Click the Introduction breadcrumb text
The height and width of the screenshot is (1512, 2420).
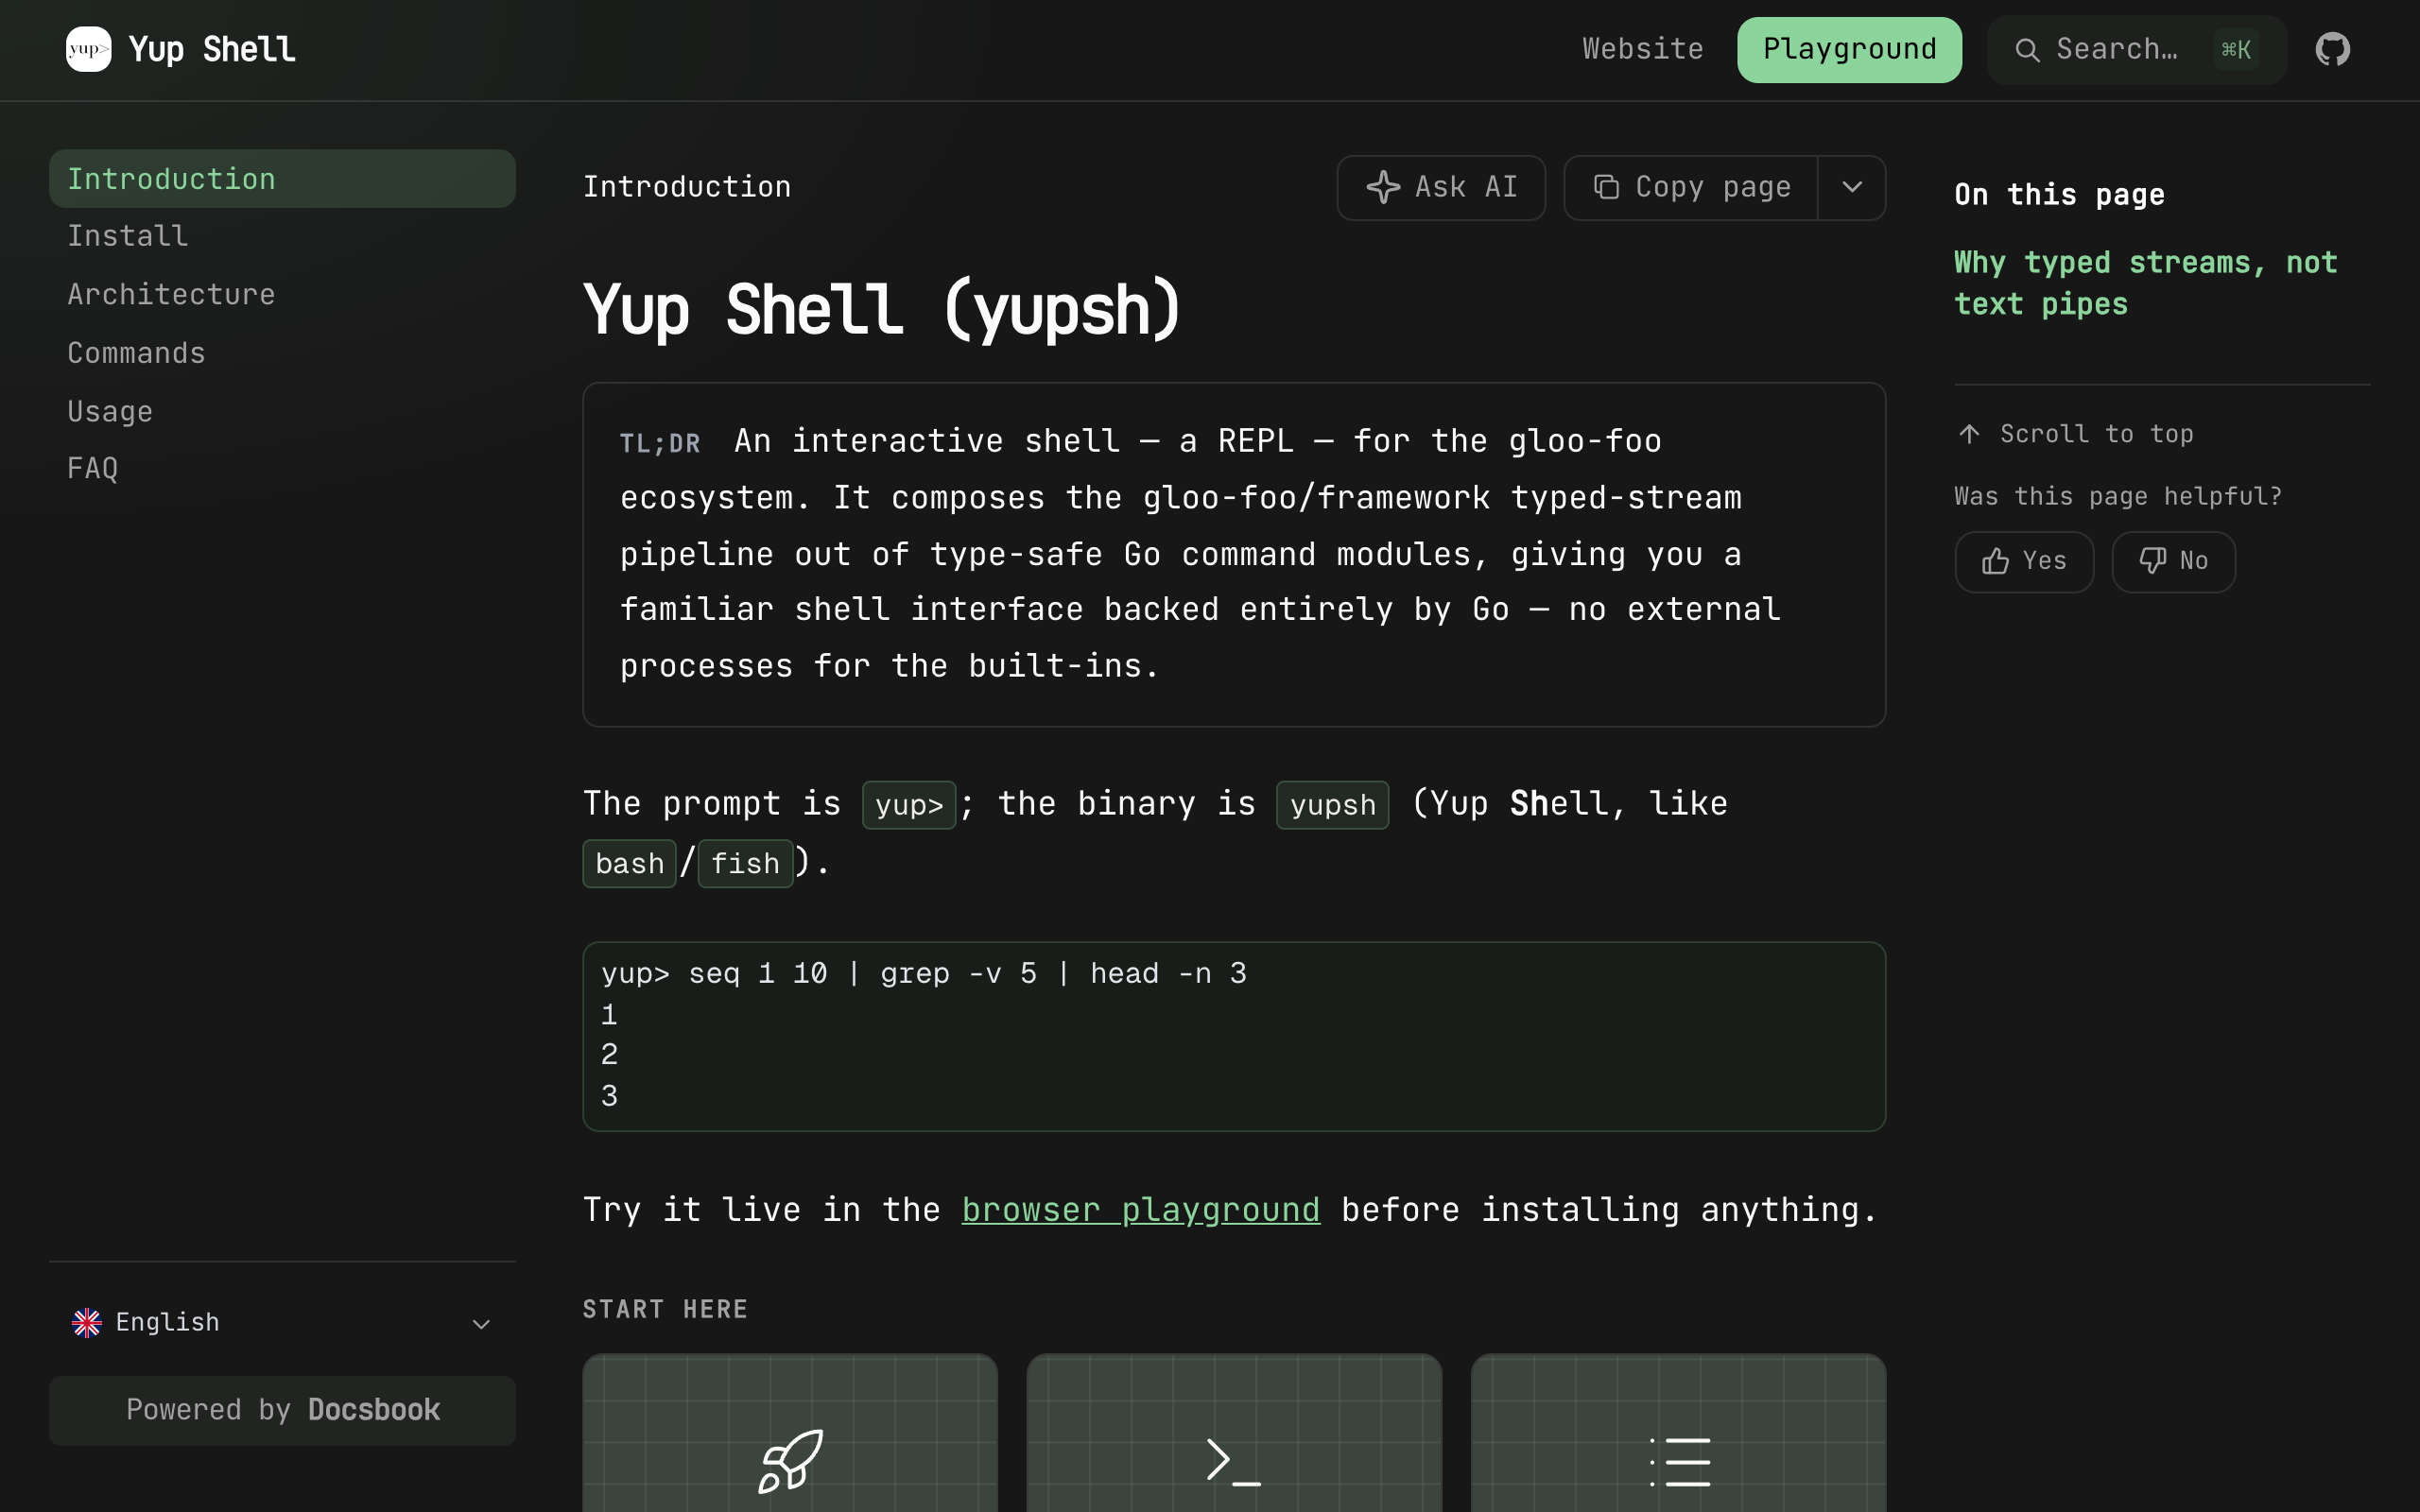click(687, 187)
